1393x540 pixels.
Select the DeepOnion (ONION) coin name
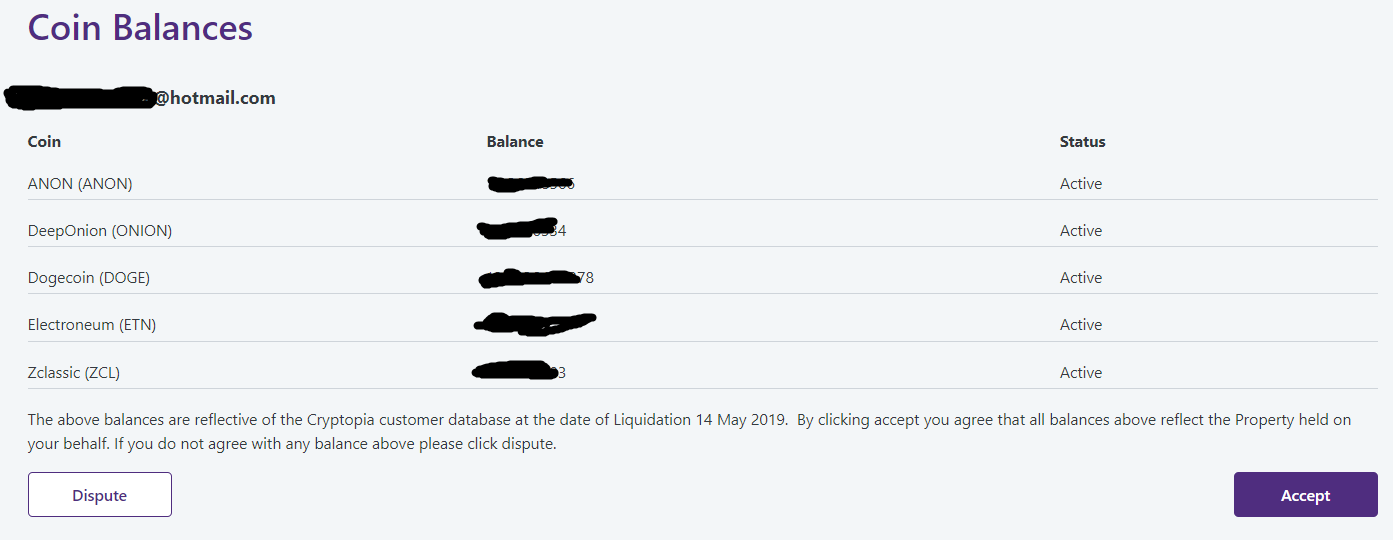100,231
